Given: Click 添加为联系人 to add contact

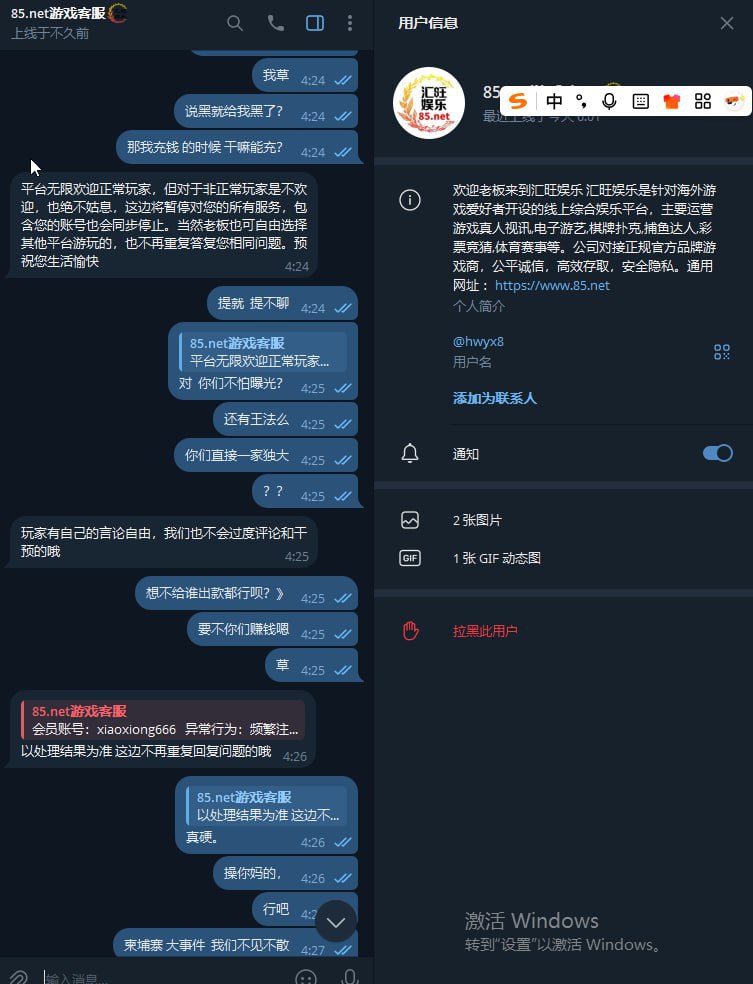Looking at the screenshot, I should (x=494, y=398).
